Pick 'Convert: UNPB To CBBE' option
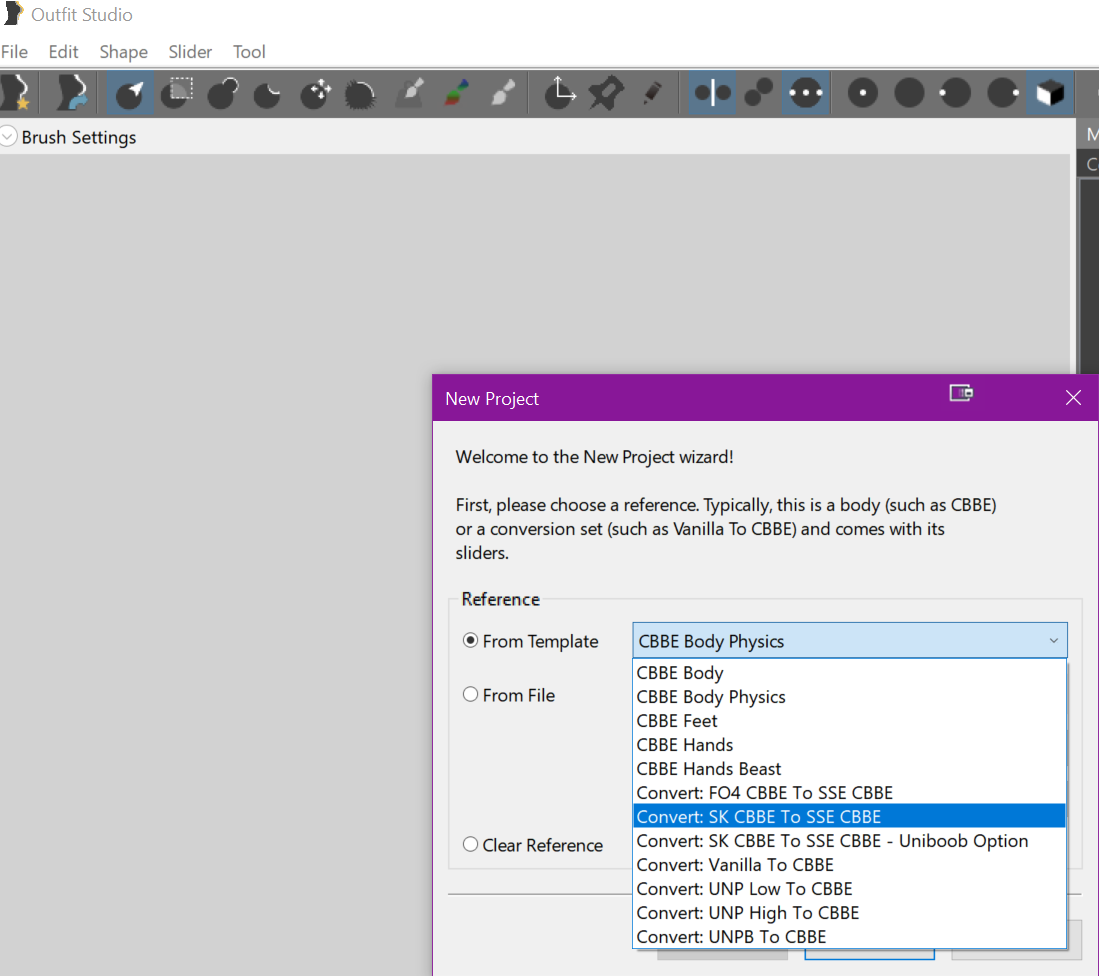The image size is (1099, 976). coord(849,936)
